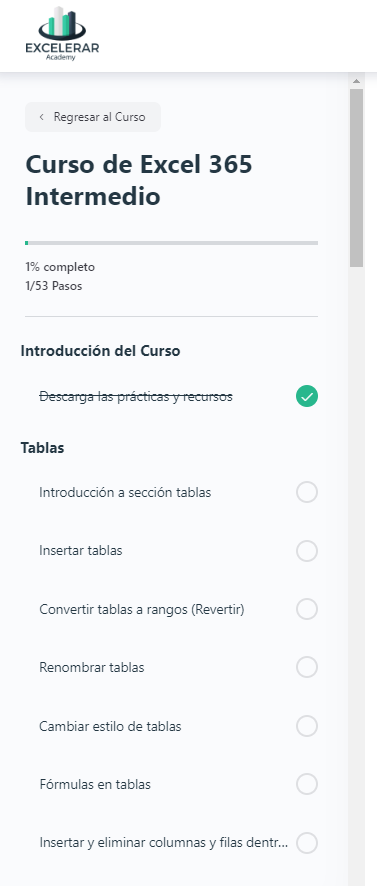
Task: Open the Introducción a sección tablas lesson
Action: coord(125,493)
